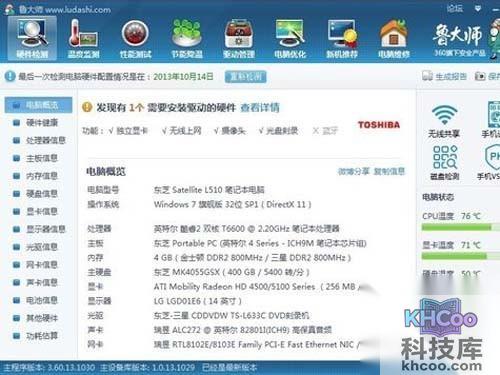Viewport: 500px width, 375px height.
Task: Click the CPU温度 green progress bar
Action: tap(460, 227)
